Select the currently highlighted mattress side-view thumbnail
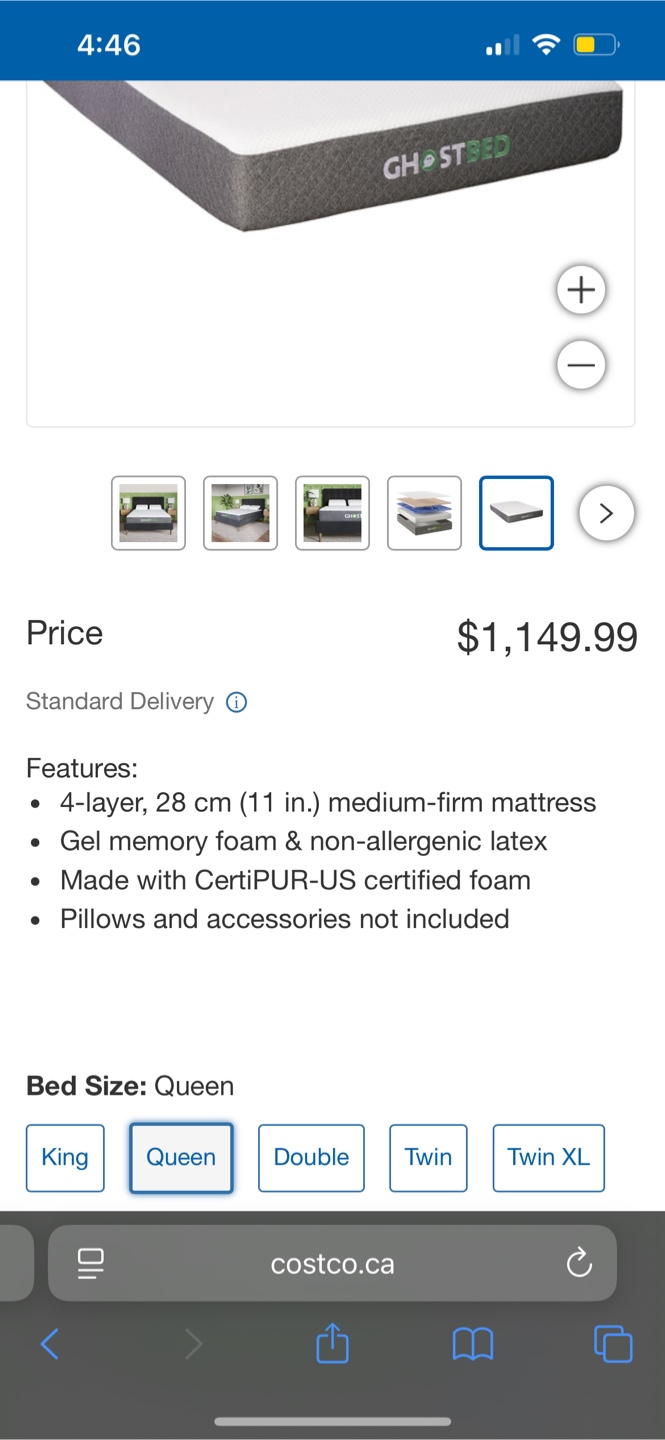 [516, 513]
